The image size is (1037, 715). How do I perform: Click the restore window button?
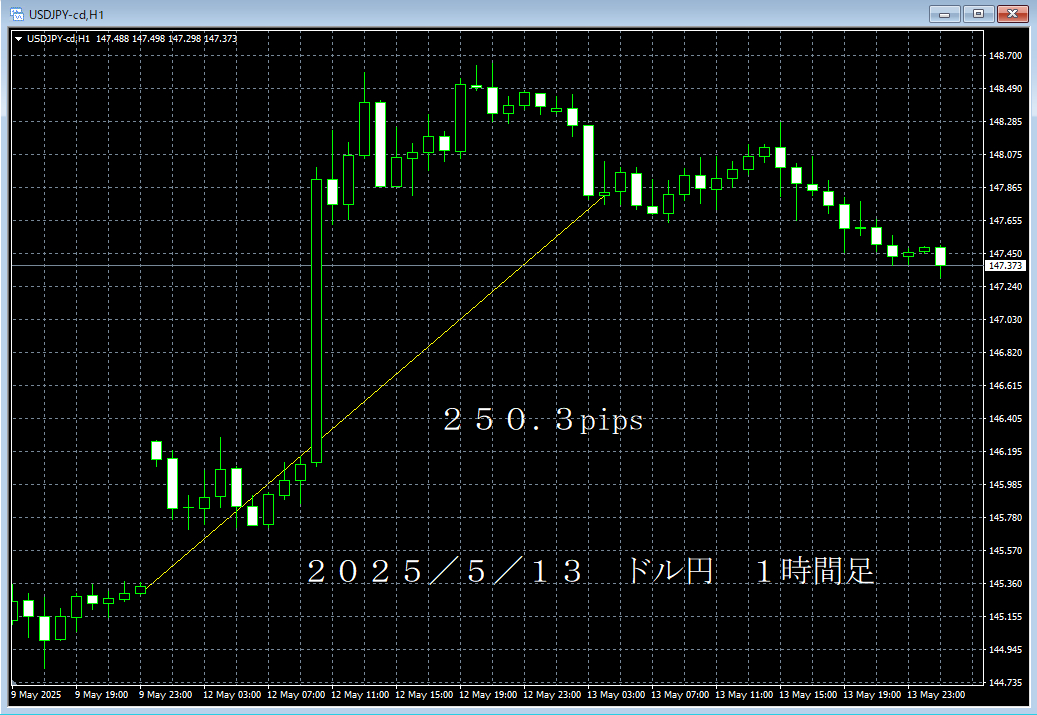(x=981, y=14)
